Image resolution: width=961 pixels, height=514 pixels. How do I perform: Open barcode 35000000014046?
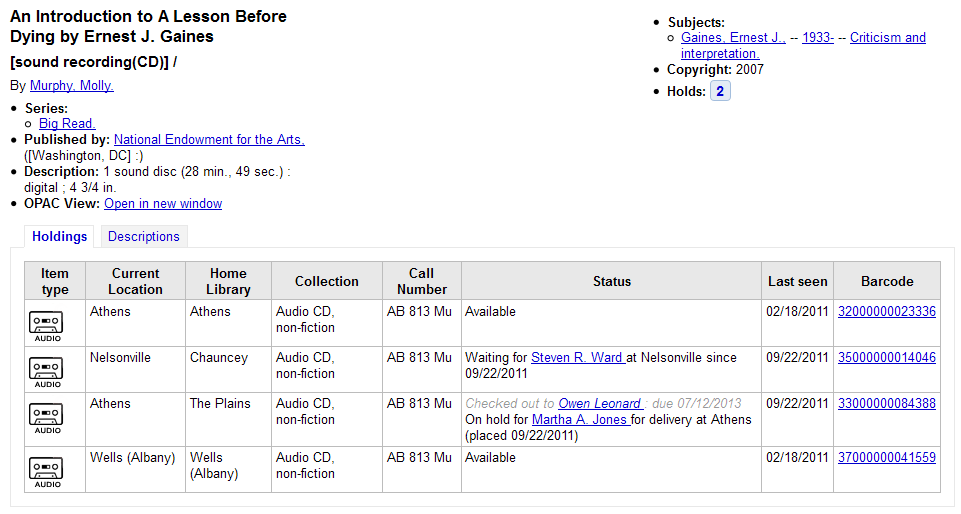click(886, 358)
